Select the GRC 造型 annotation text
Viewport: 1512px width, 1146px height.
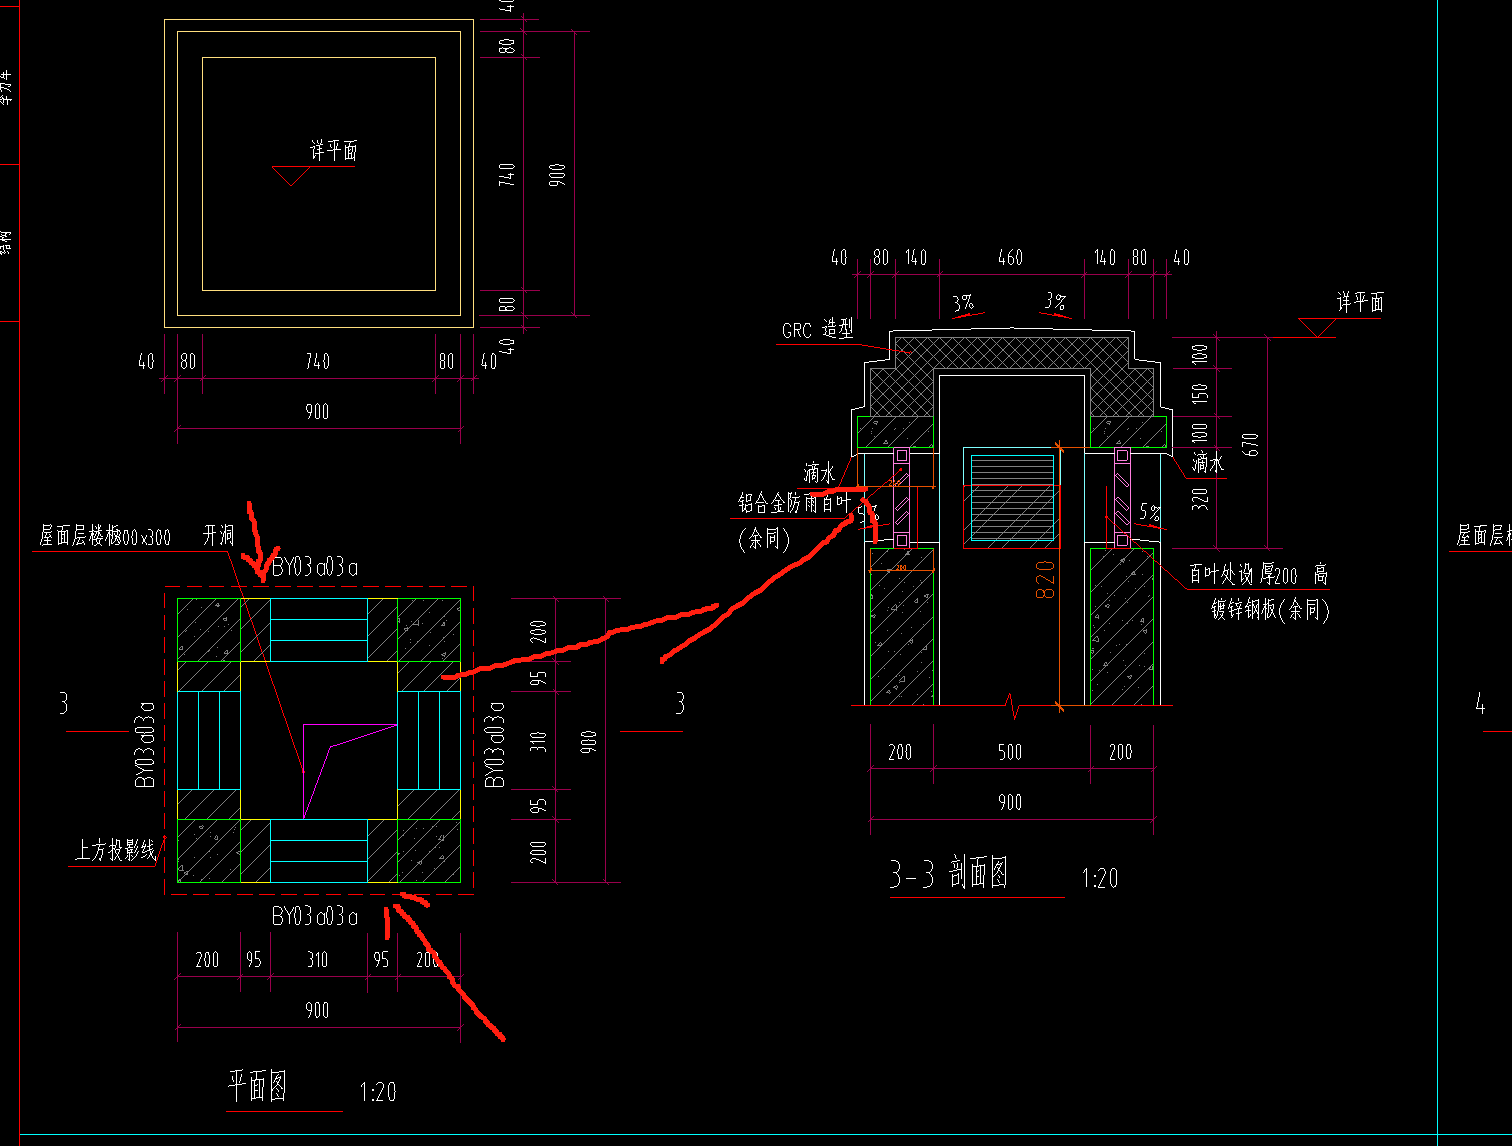coord(818,330)
